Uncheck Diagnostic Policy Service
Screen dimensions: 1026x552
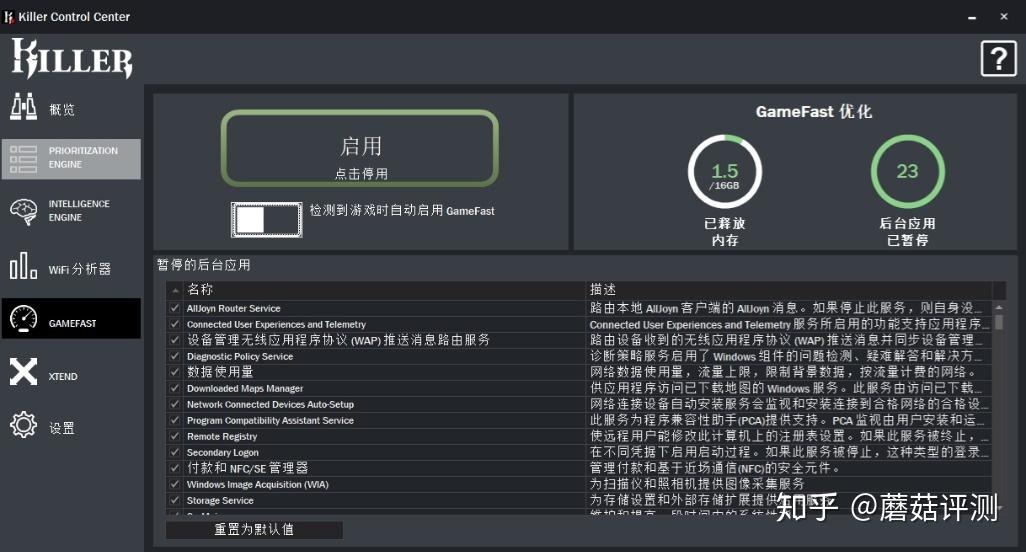tap(175, 356)
